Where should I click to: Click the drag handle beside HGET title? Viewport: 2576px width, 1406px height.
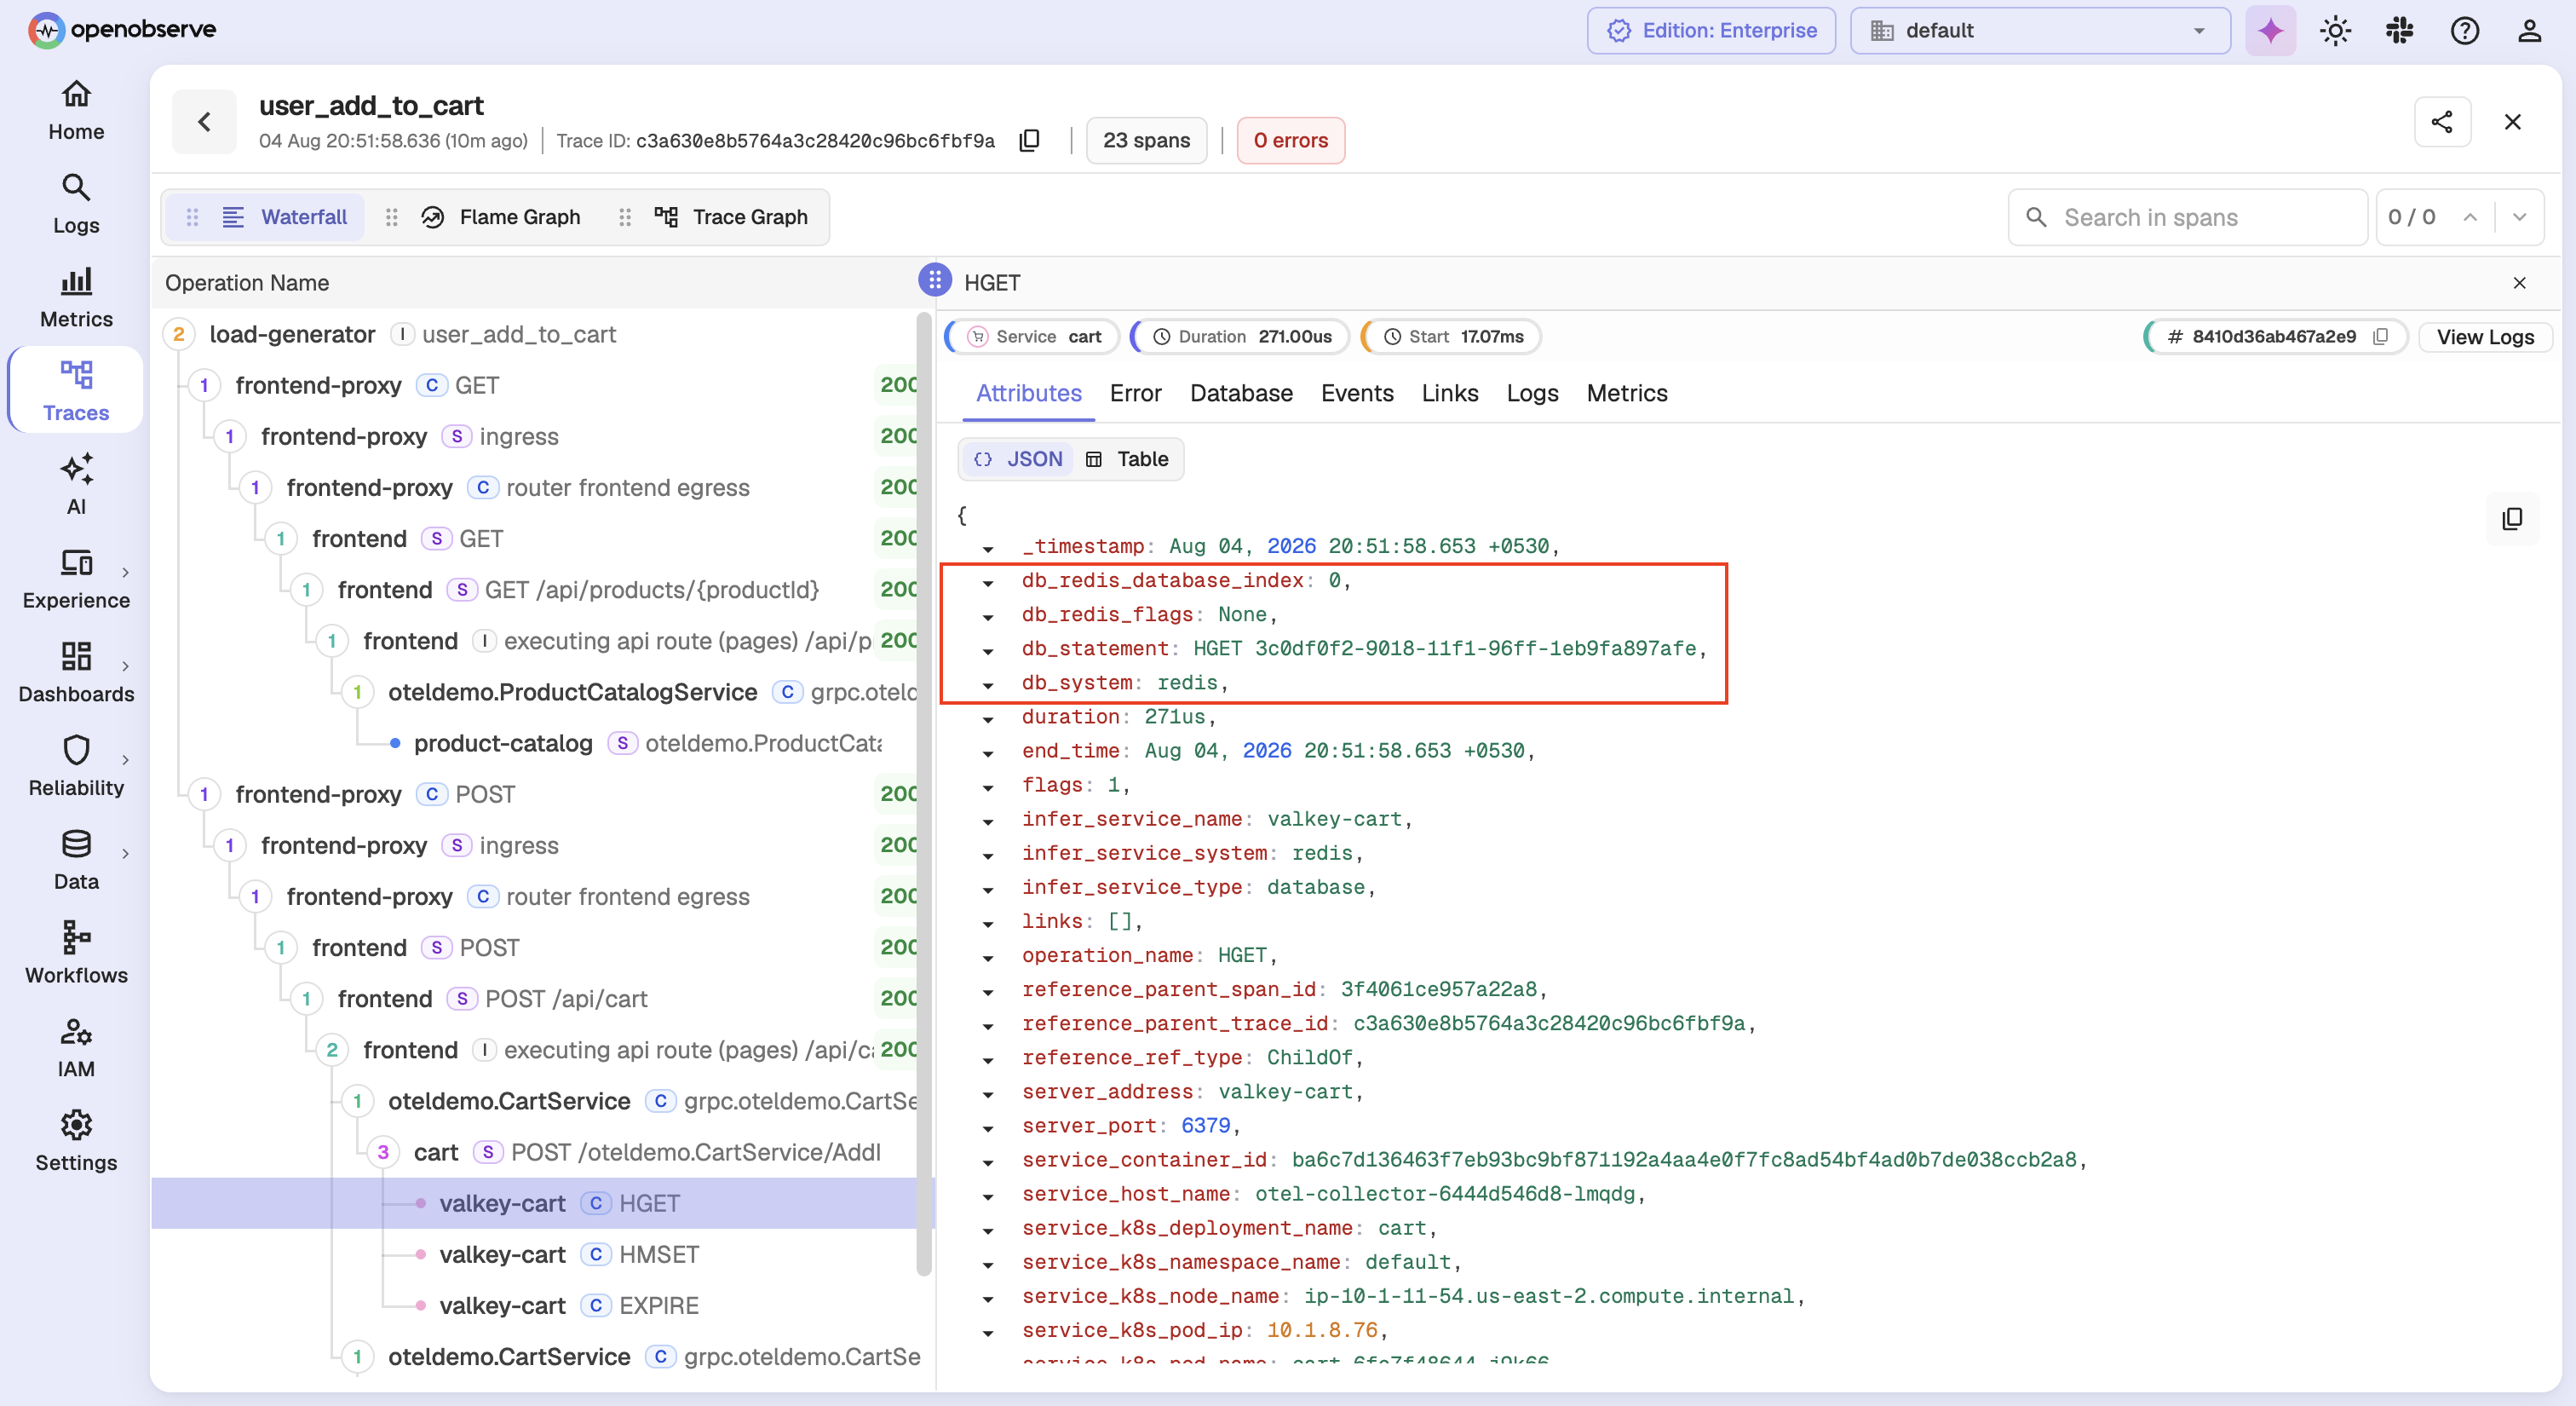pos(934,281)
